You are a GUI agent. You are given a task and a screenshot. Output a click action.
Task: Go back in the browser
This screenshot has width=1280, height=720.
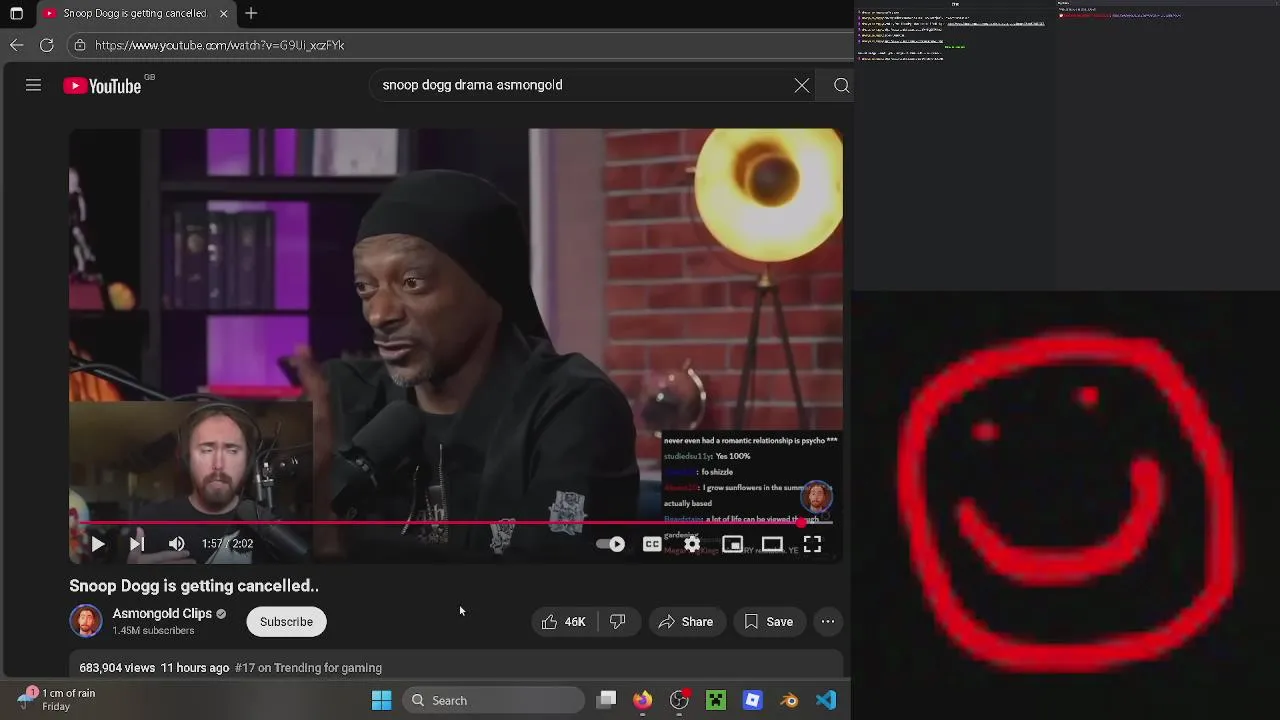point(17,45)
